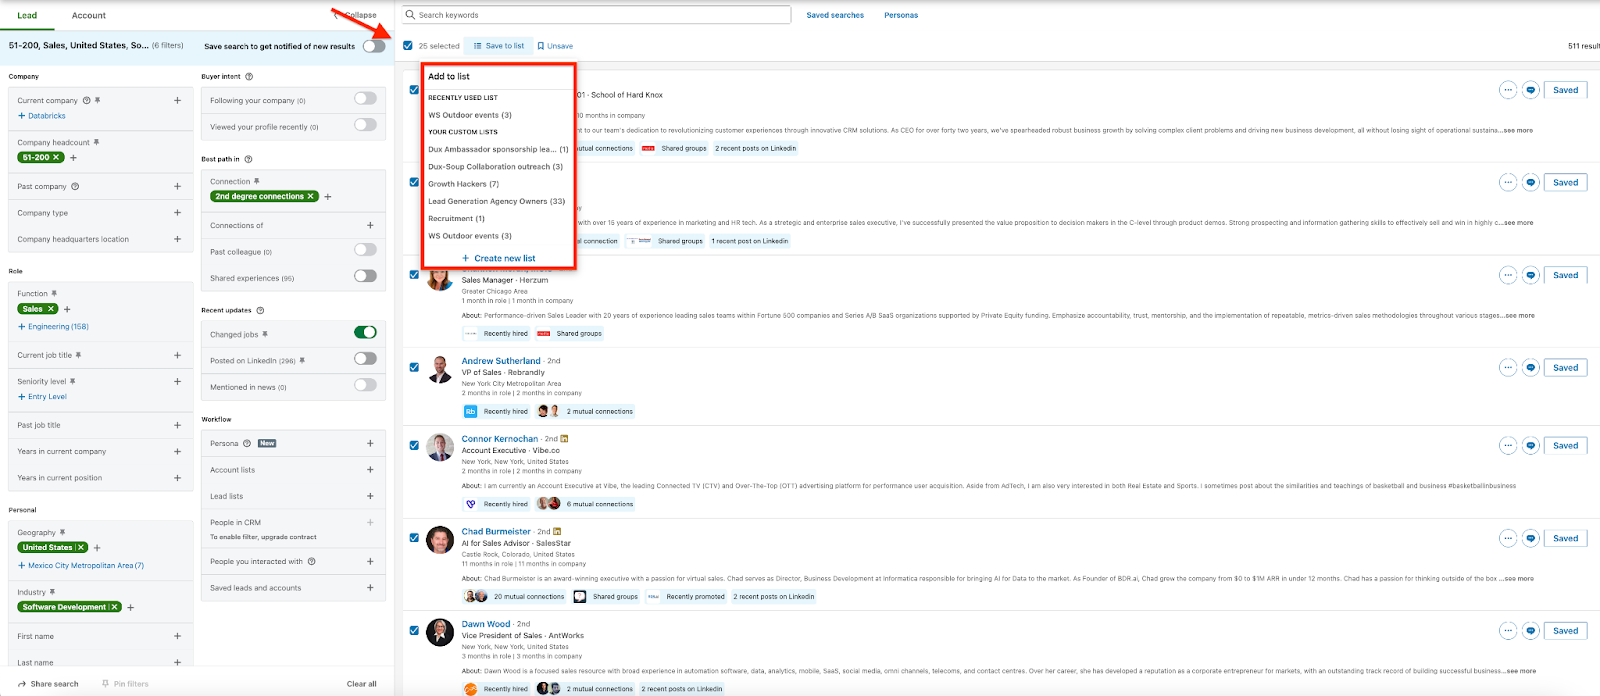Click the Best path in help icon
Image resolution: width=1600 pixels, height=696 pixels.
pos(248,159)
